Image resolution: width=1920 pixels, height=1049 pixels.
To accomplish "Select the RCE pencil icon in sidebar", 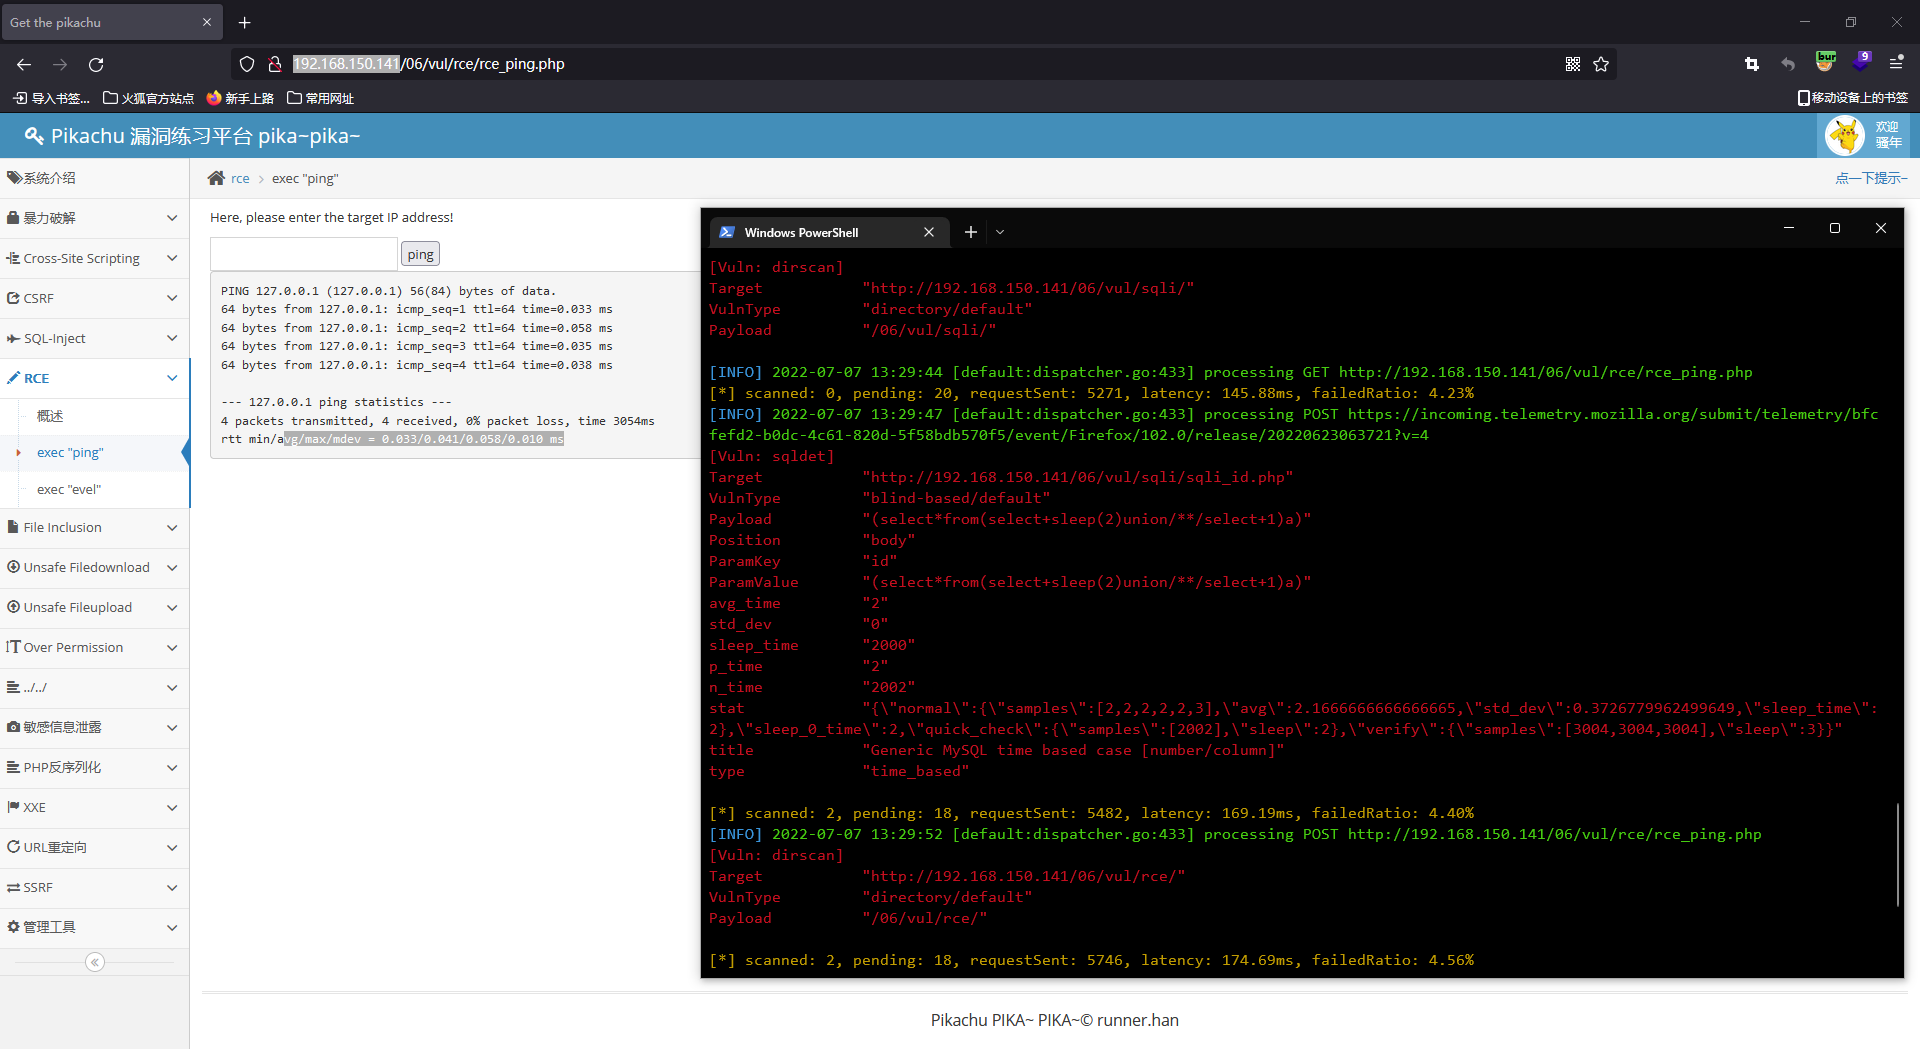I will [14, 378].
